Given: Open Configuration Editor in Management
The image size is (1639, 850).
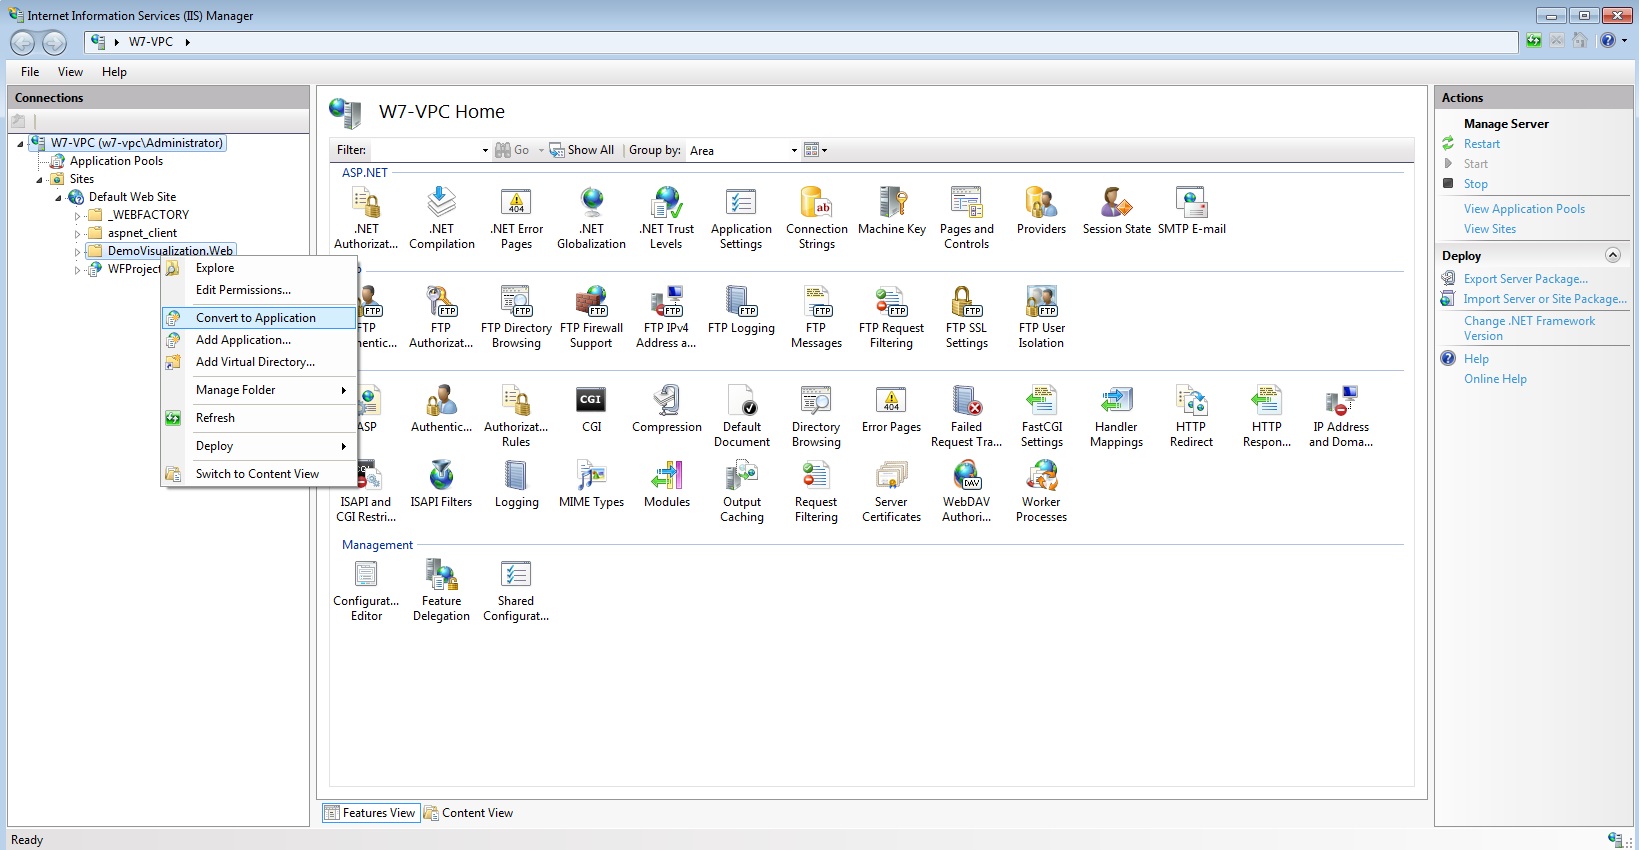Looking at the screenshot, I should (366, 590).
